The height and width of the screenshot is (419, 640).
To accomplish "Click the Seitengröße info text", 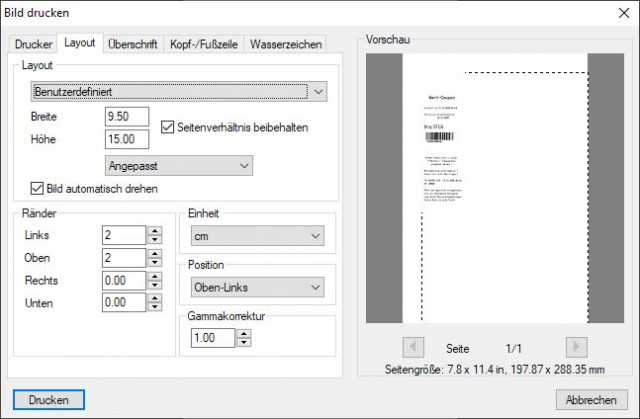I will (495, 370).
